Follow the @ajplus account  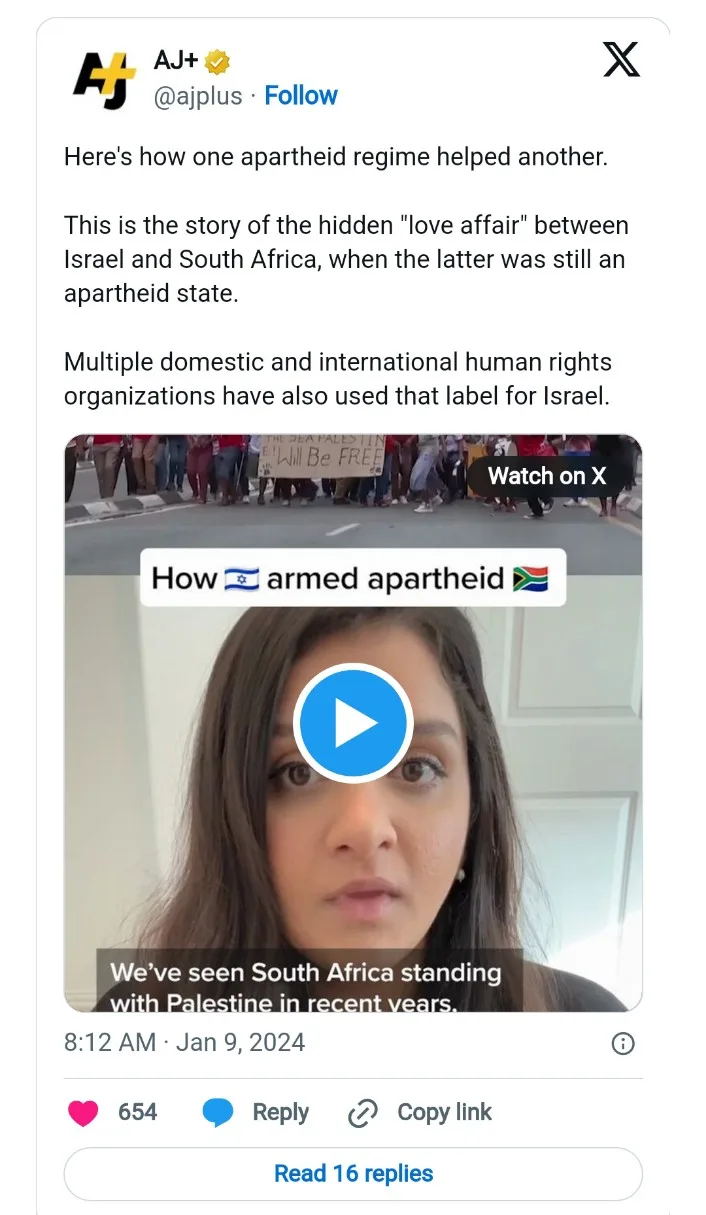(x=301, y=96)
